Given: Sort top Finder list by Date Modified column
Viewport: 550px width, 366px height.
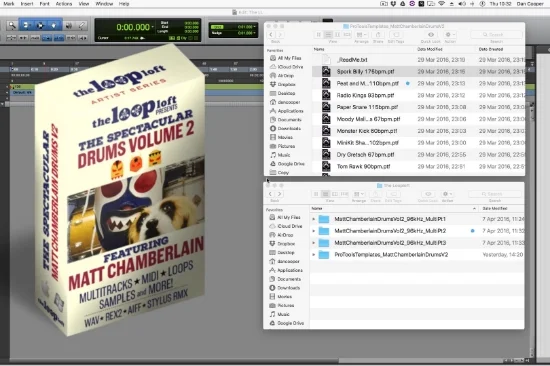Looking at the screenshot, I should click(x=444, y=49).
